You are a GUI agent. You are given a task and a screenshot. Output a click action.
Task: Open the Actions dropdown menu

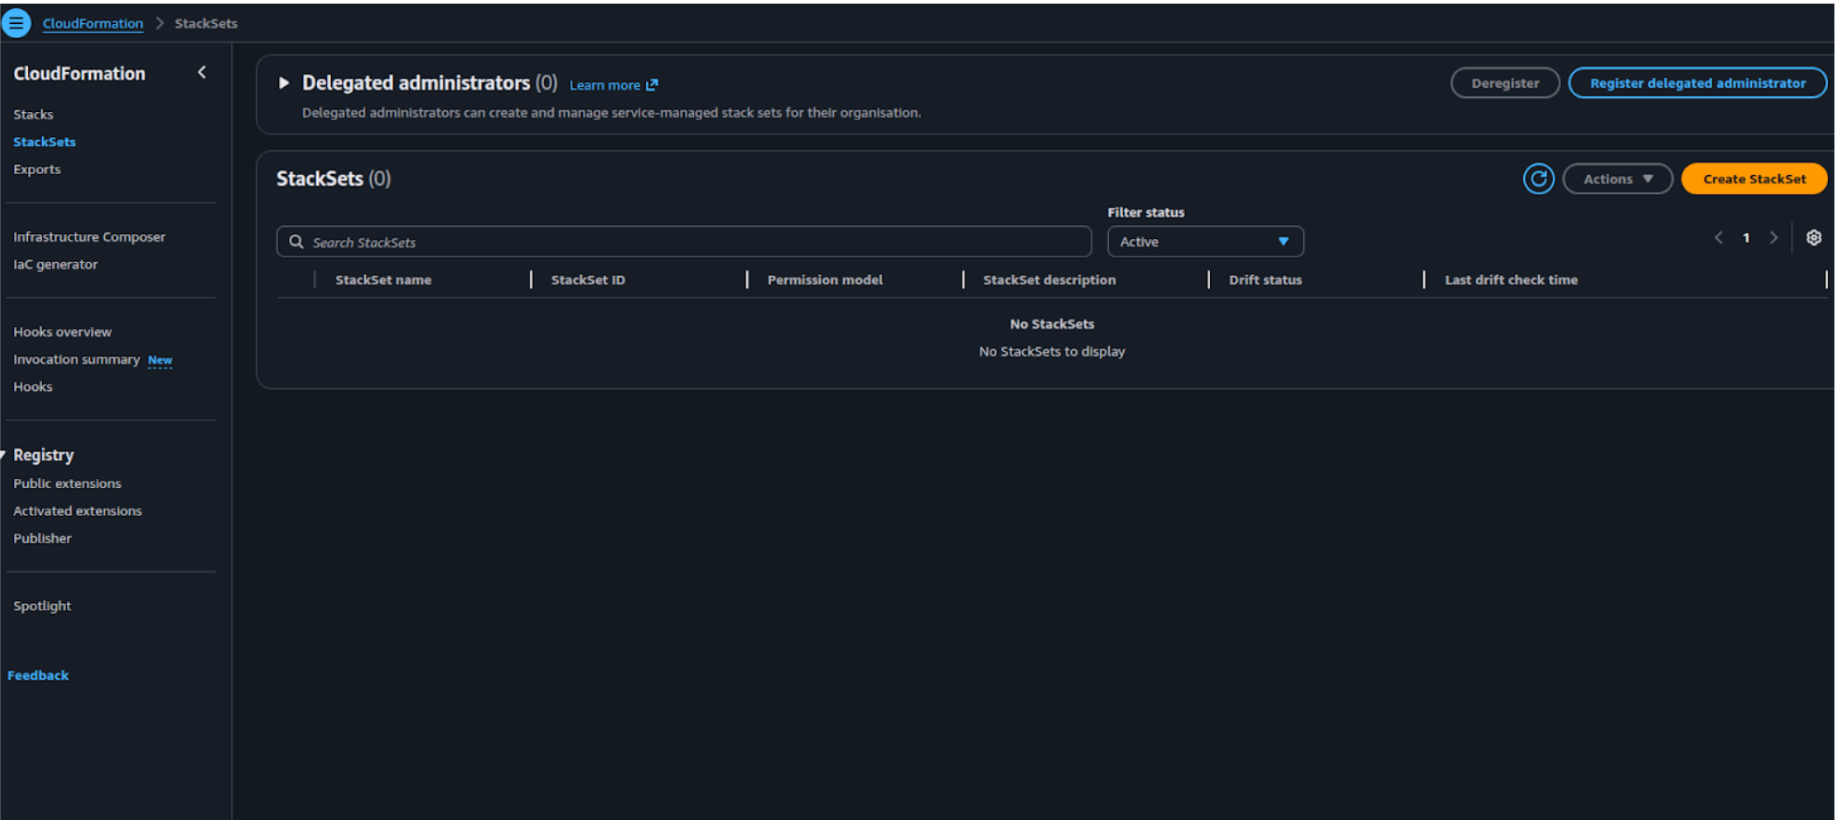(1617, 179)
